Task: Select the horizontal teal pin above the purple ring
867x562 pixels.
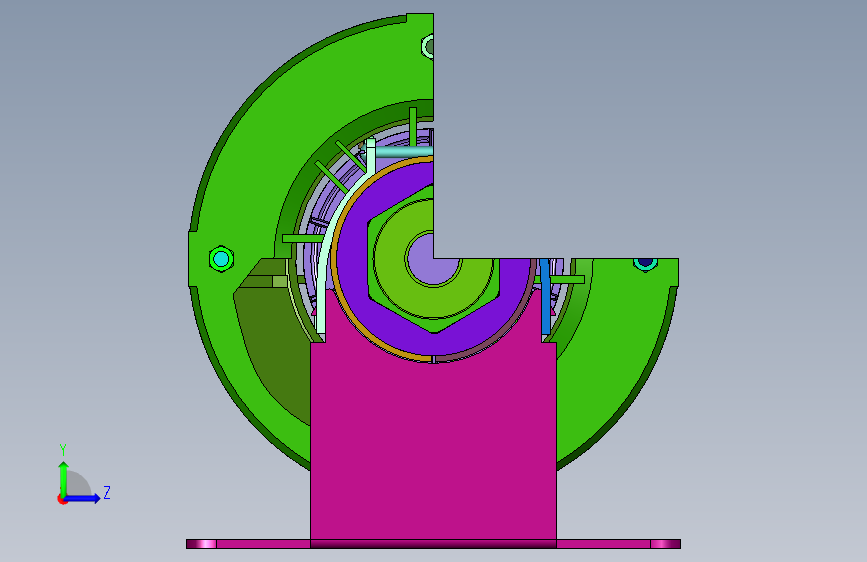Action: [404, 152]
